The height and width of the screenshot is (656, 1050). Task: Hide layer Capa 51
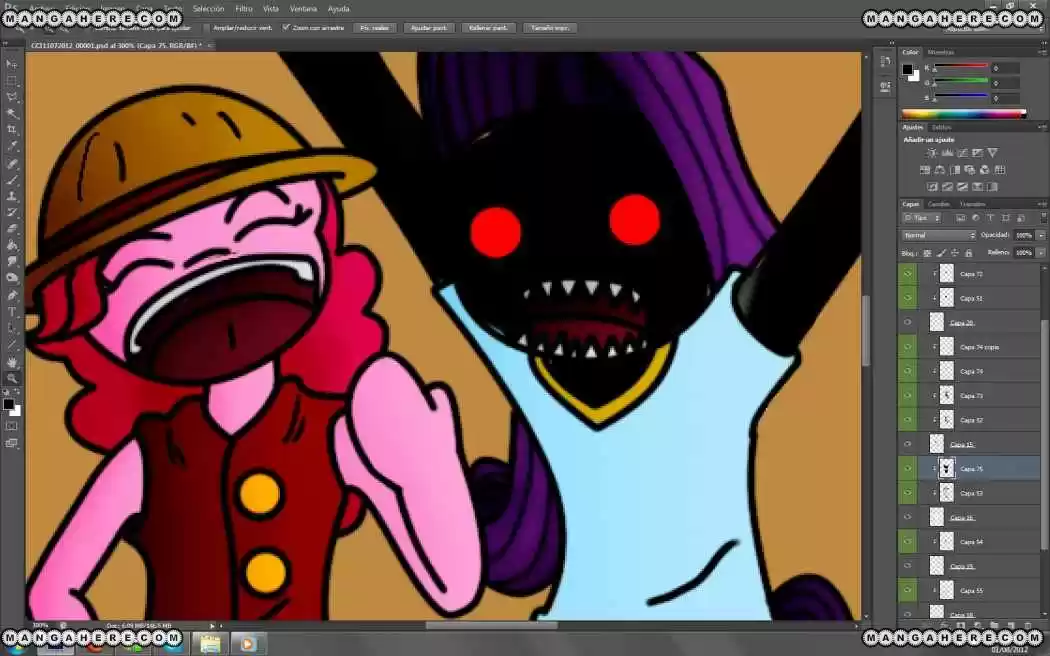(x=907, y=298)
